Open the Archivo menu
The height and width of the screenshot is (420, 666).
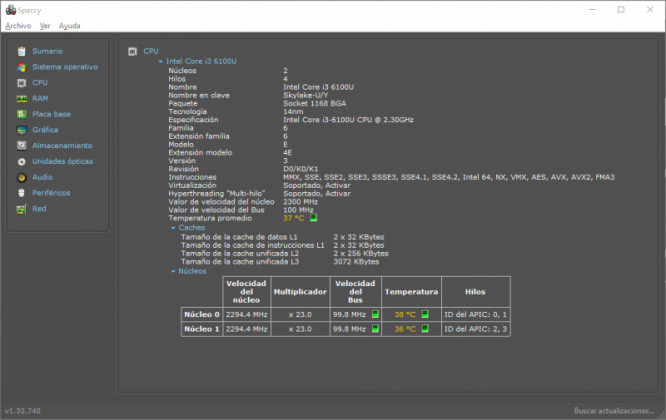(x=18, y=26)
